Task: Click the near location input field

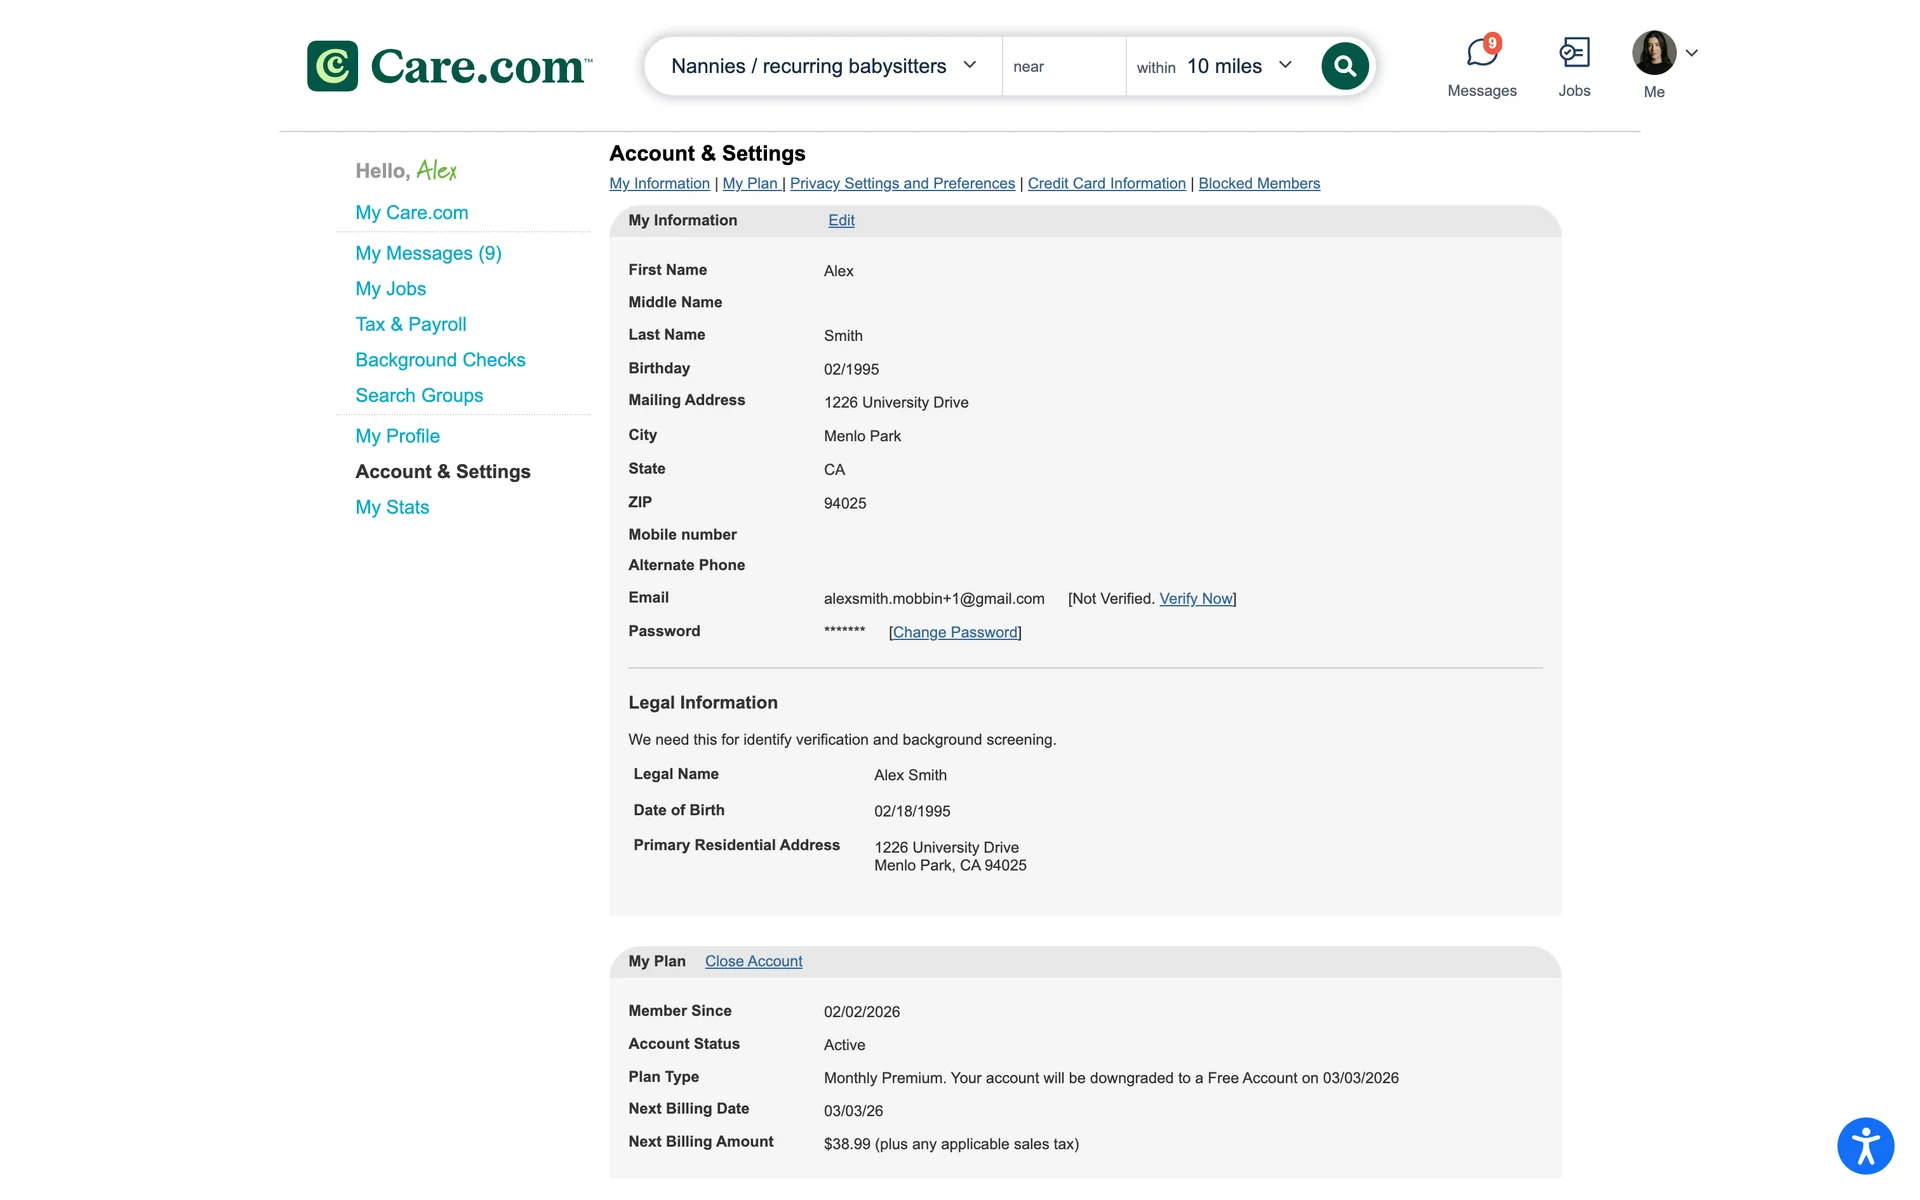Action: 1064,66
